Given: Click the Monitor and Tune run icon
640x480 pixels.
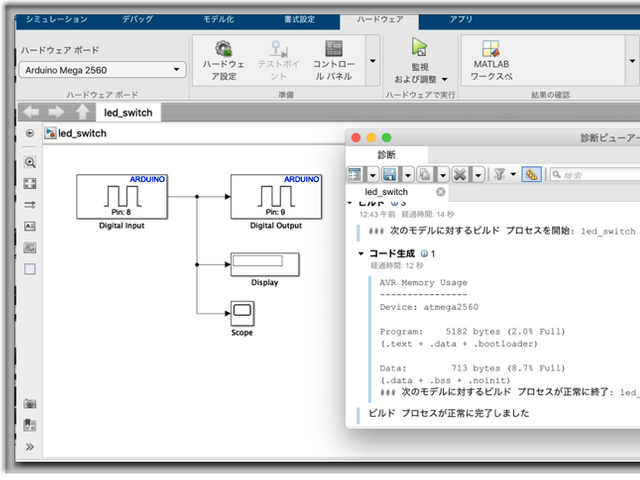Looking at the screenshot, I should [419, 46].
